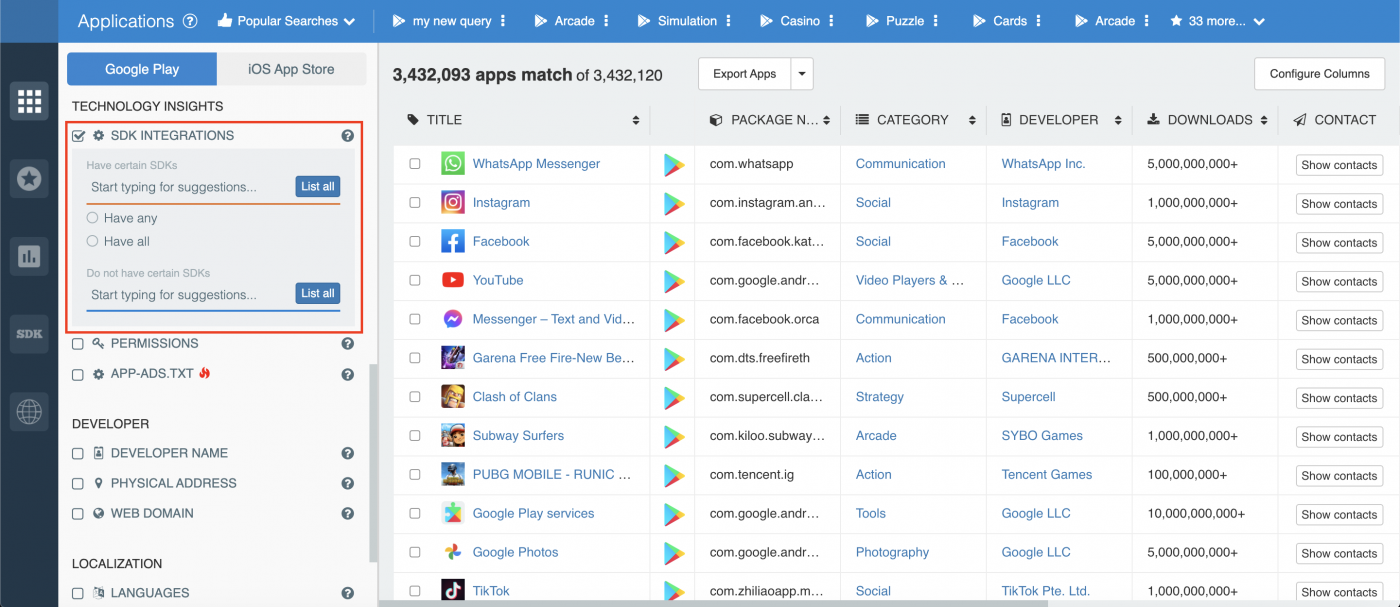Focus the 'Do not have certain SDKs' input
1400x607 pixels.
tap(190, 295)
